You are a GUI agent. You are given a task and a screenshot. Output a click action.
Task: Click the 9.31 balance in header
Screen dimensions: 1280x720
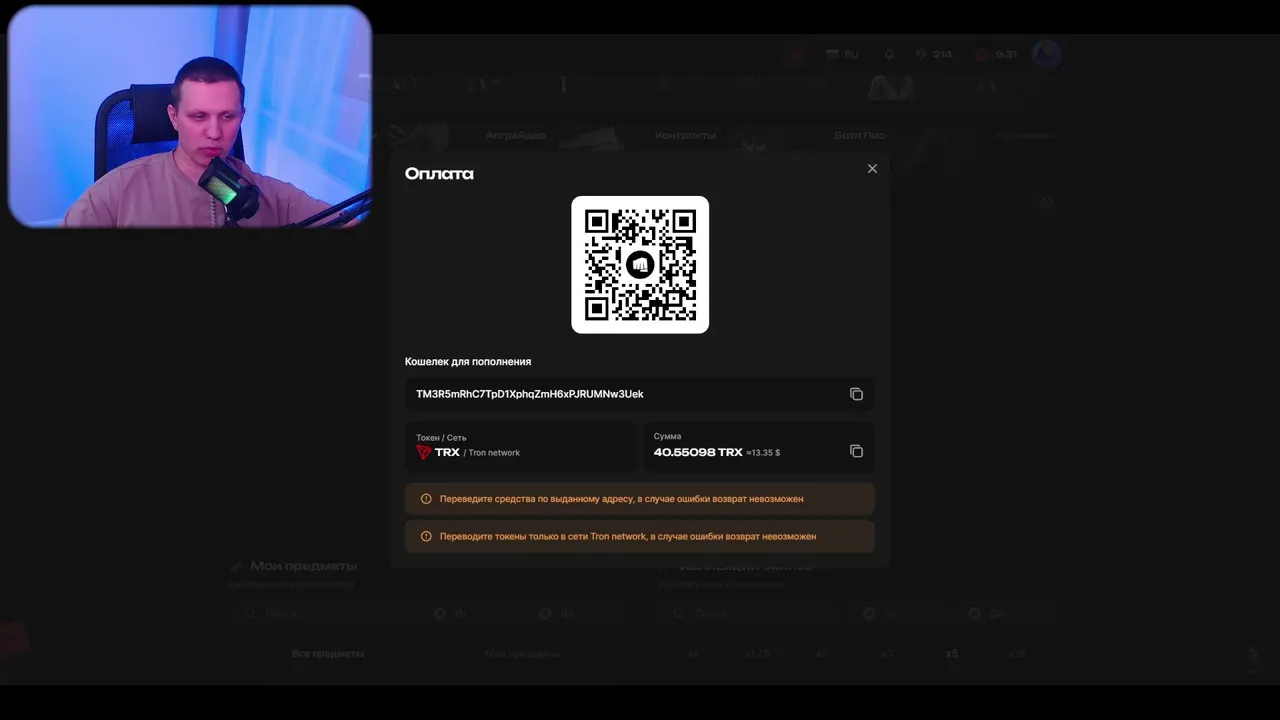[x=997, y=55]
